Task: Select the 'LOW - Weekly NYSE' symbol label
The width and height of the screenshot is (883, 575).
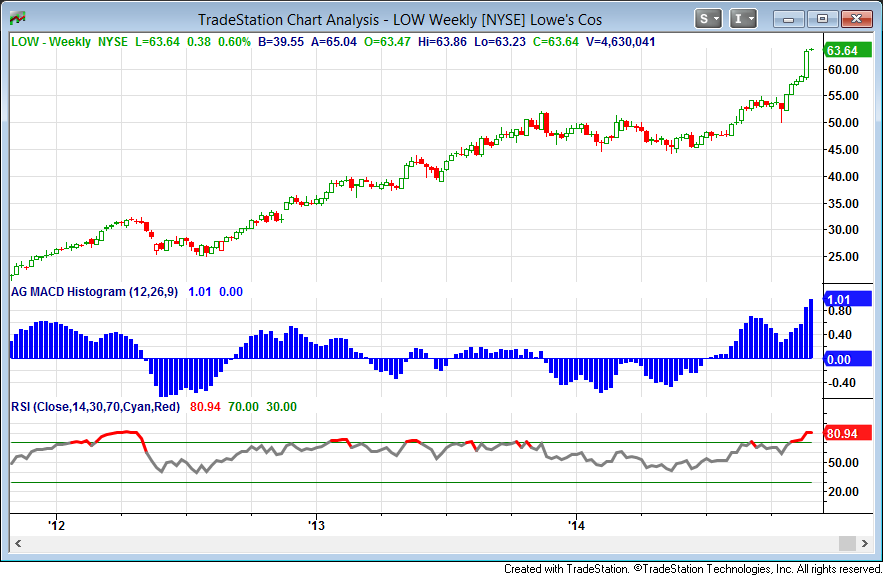Action: [69, 42]
